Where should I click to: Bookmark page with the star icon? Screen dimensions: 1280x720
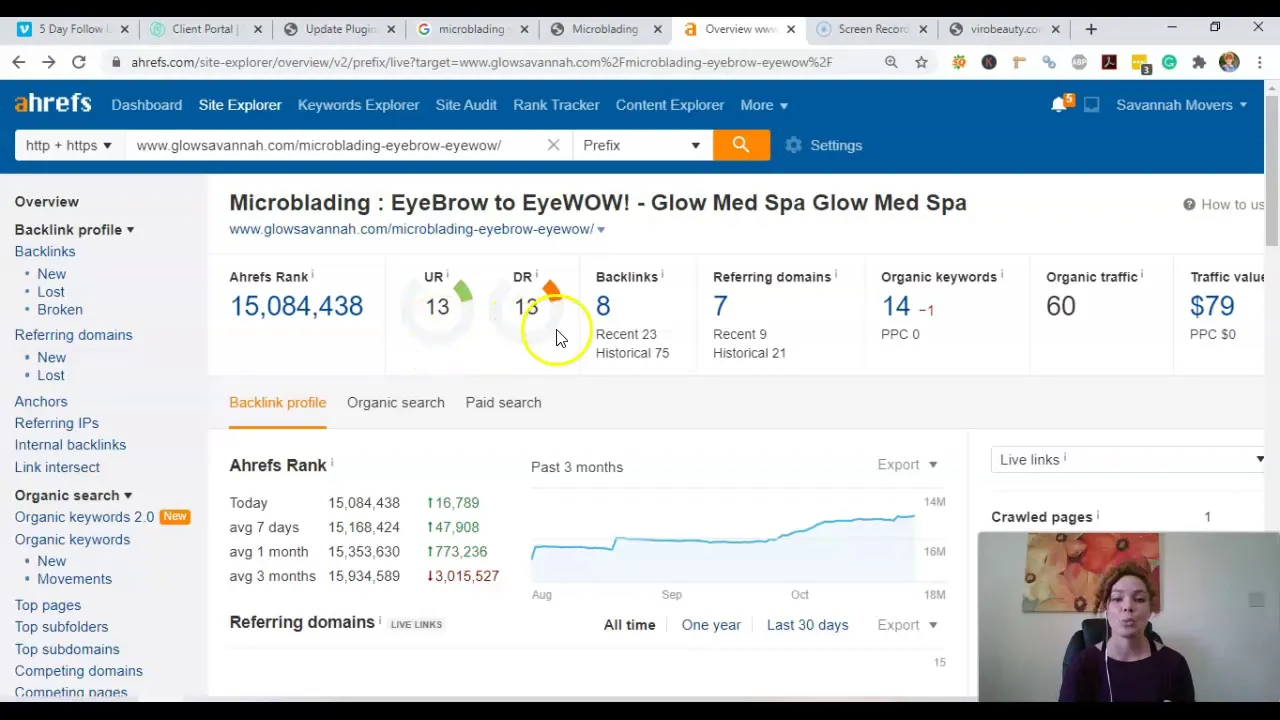tap(921, 62)
